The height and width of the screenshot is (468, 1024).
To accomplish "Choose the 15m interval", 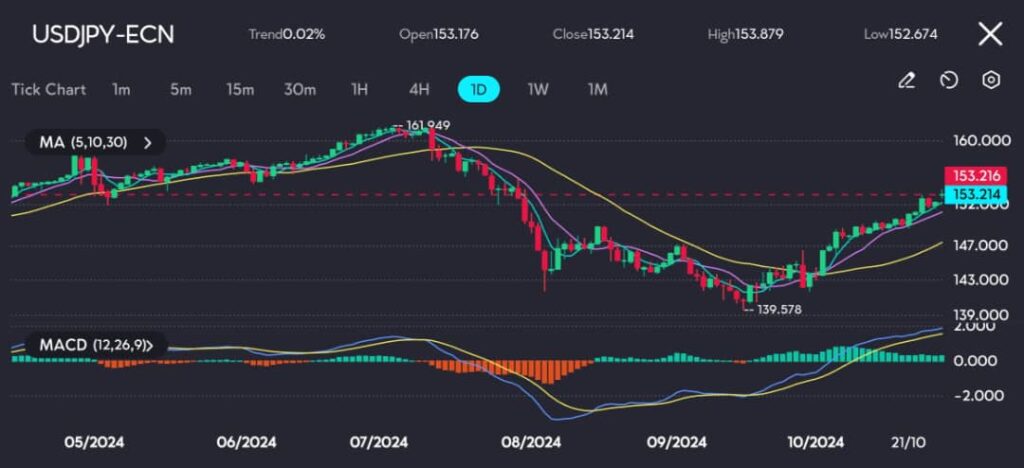I will 240,89.
